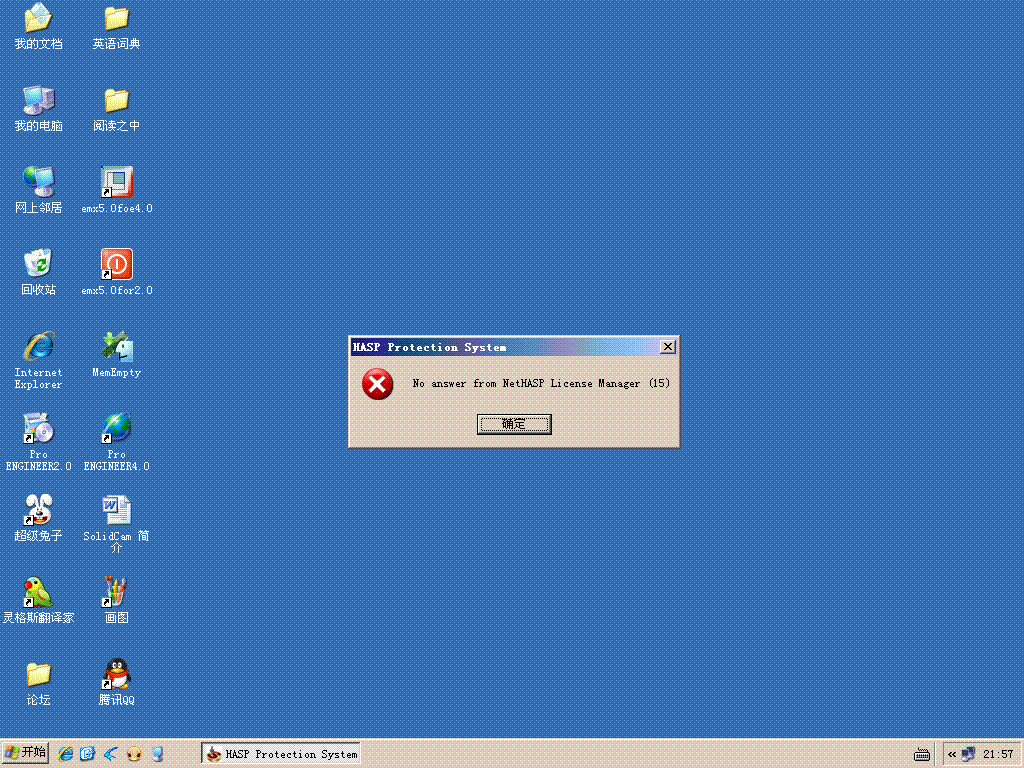
Task: Expand hidden tray icons chevron
Action: coord(952,754)
